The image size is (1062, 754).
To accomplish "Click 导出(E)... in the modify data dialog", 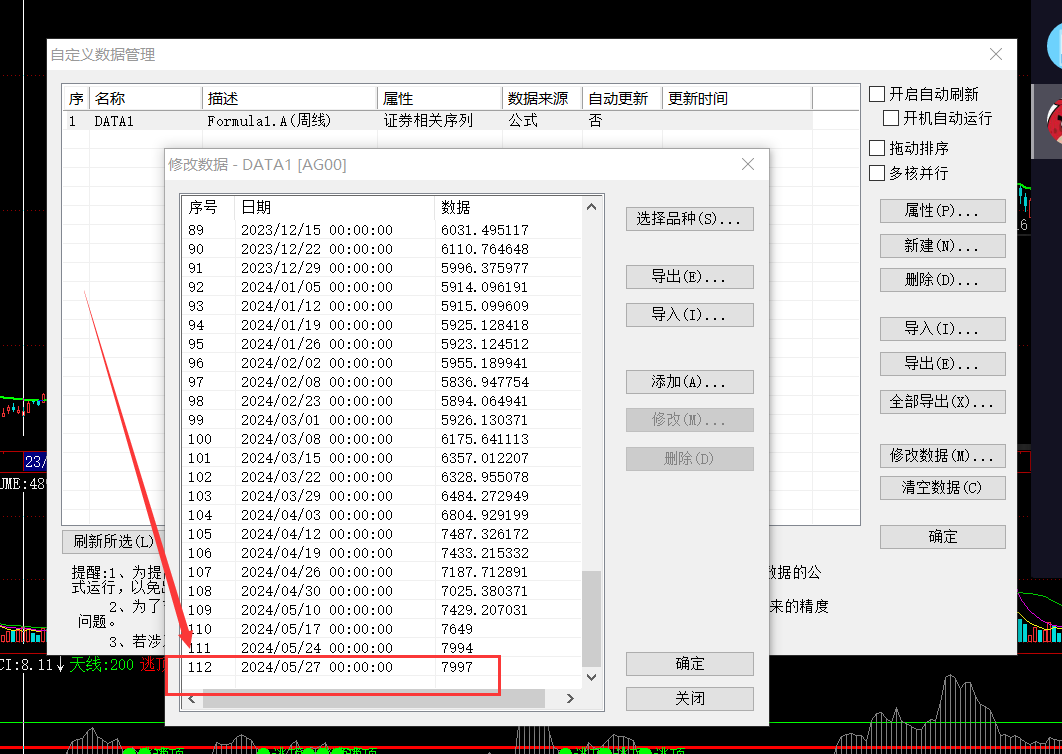I will (x=689, y=277).
